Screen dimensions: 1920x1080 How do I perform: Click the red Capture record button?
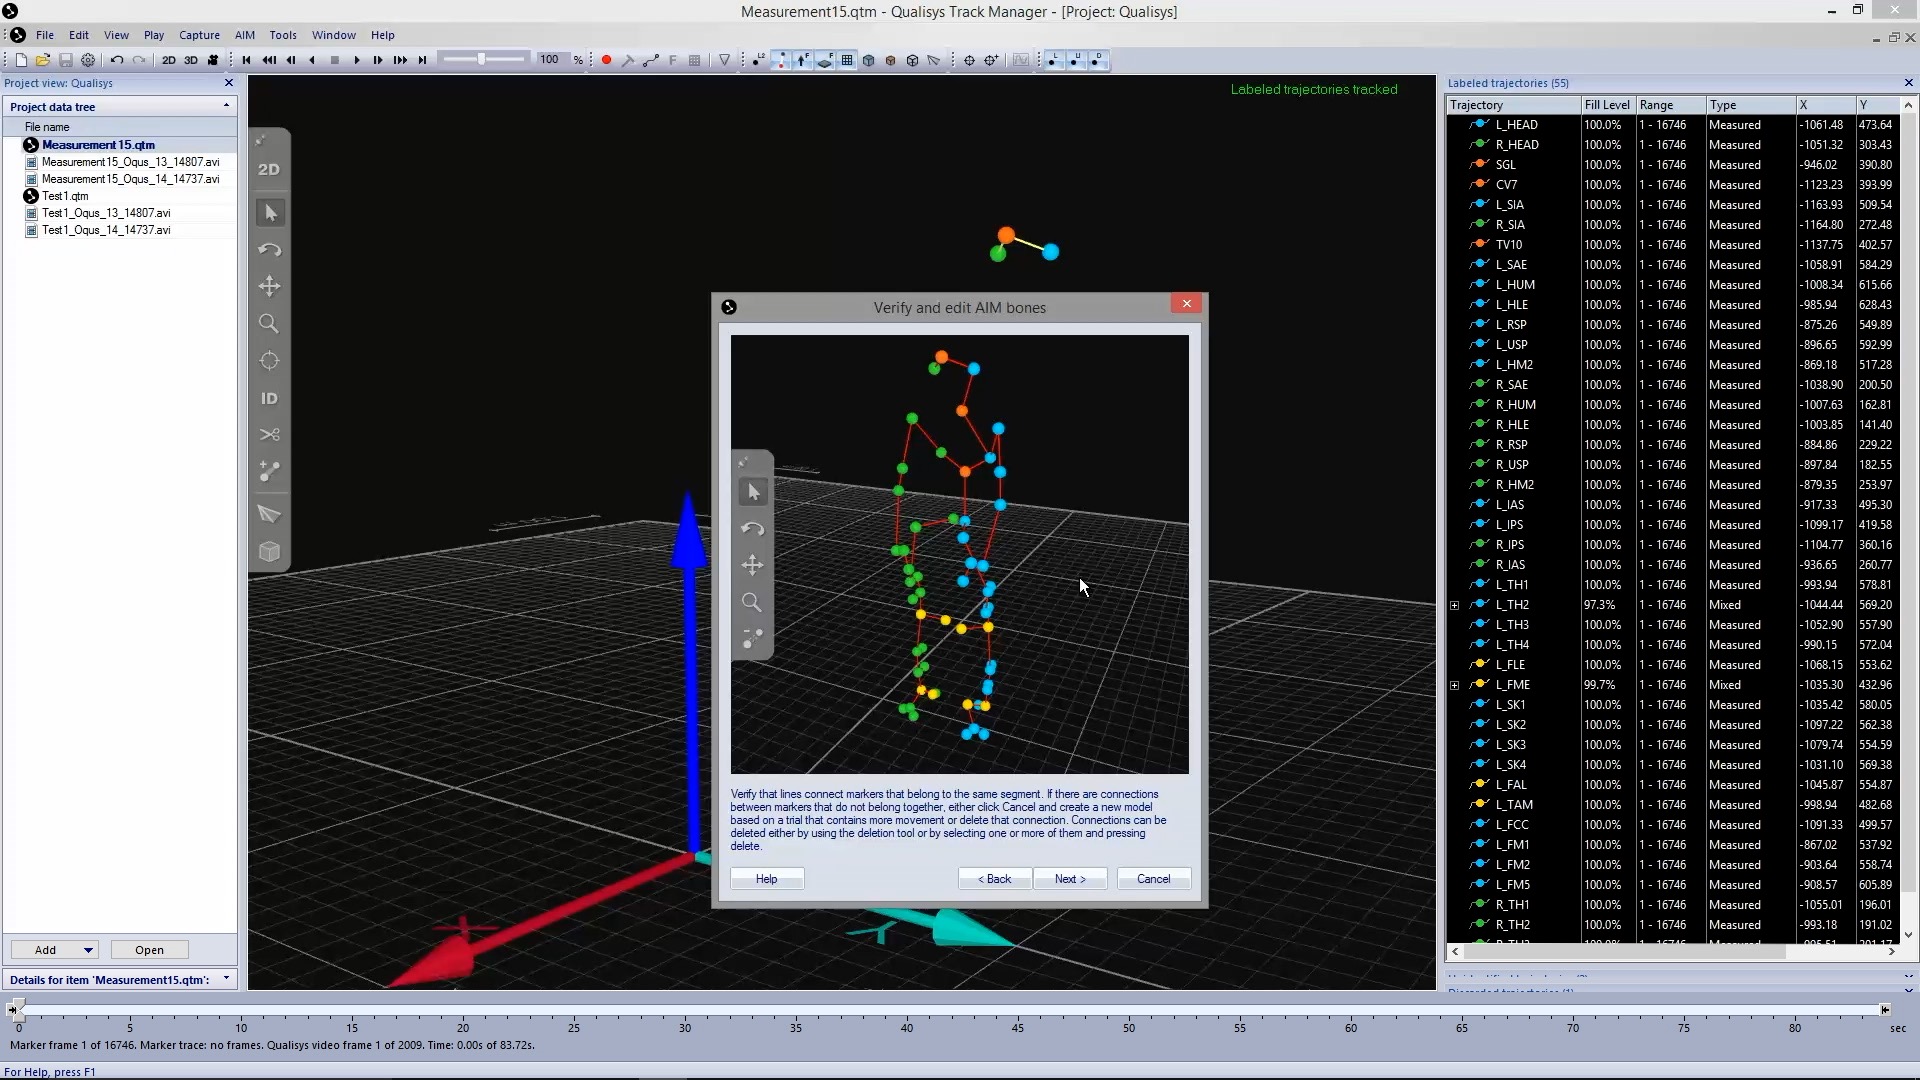606,60
